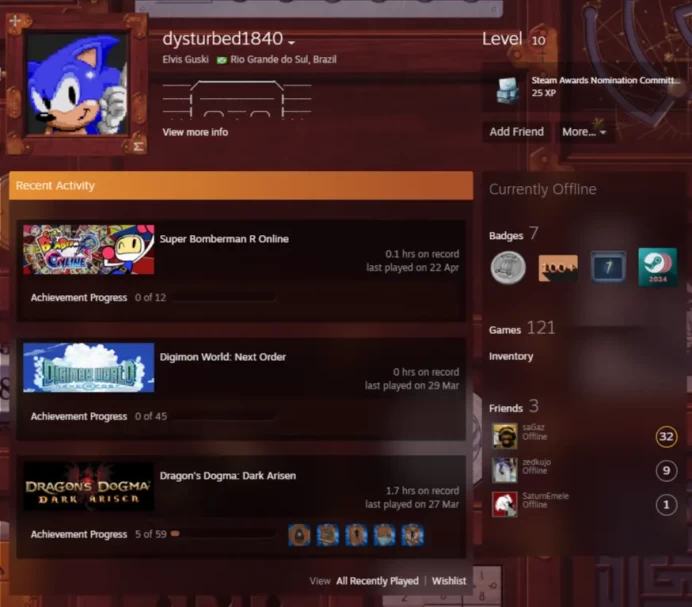
Task: Click the Add Friend button
Action: pyautogui.click(x=516, y=132)
